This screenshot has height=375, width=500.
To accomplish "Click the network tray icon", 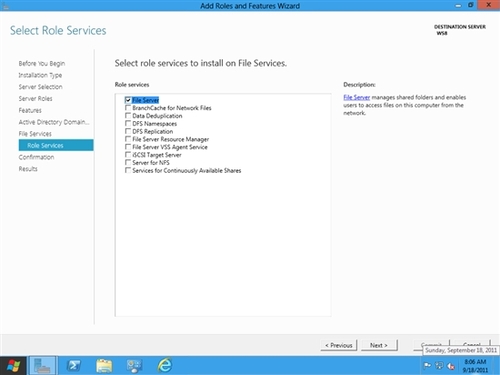I will coord(439,366).
